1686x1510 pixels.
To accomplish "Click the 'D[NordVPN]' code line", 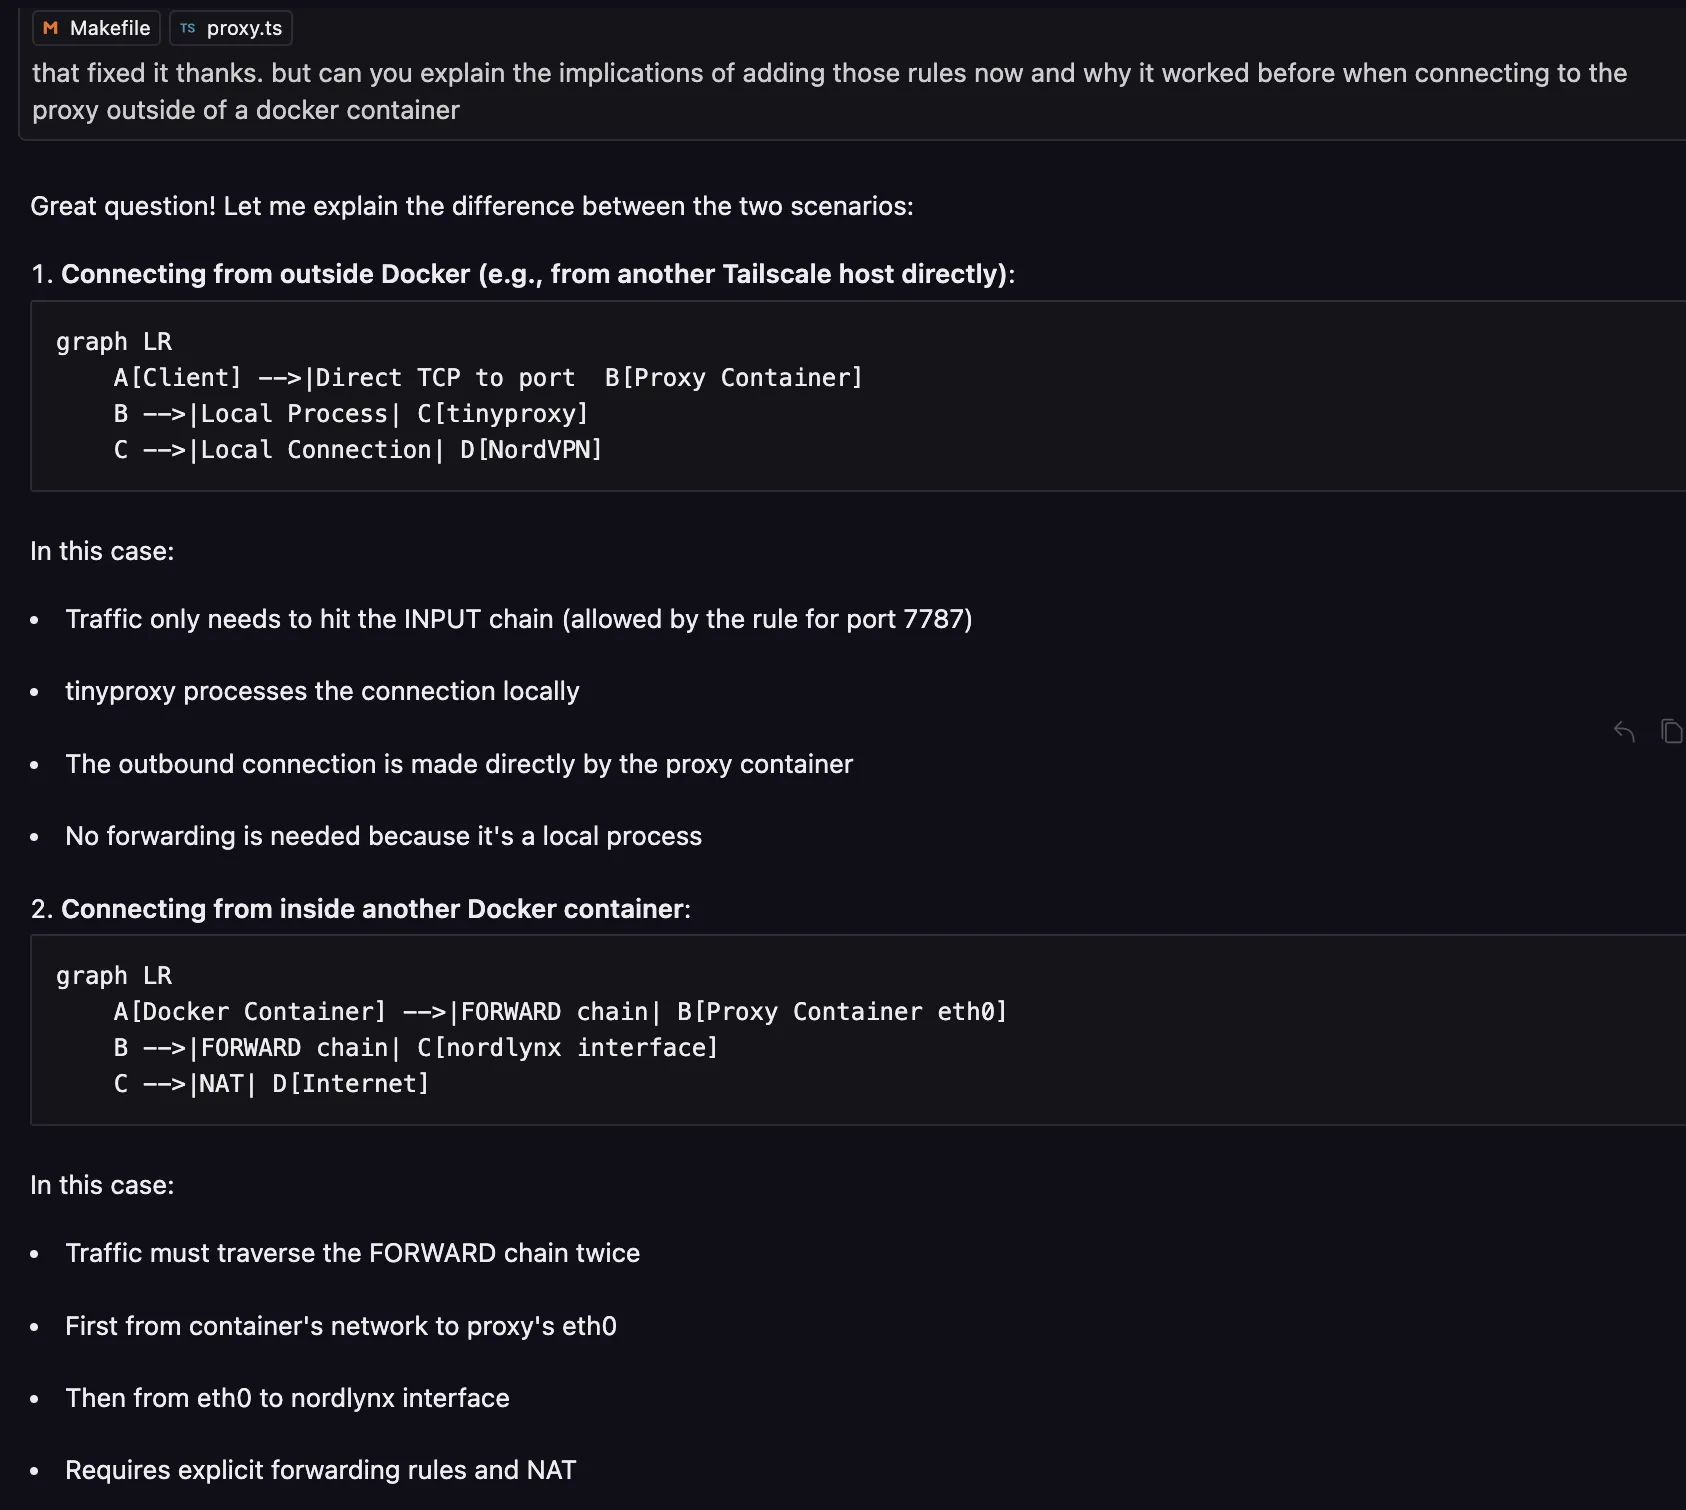I will click(357, 450).
